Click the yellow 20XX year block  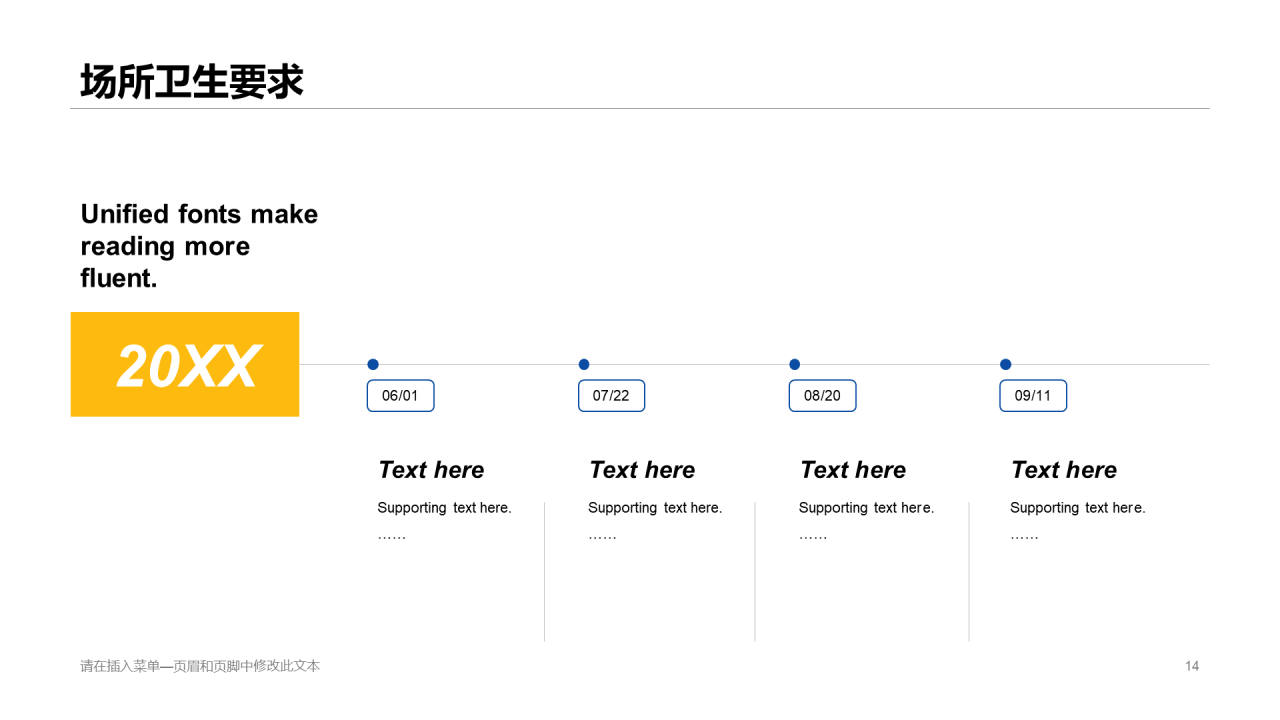click(185, 365)
